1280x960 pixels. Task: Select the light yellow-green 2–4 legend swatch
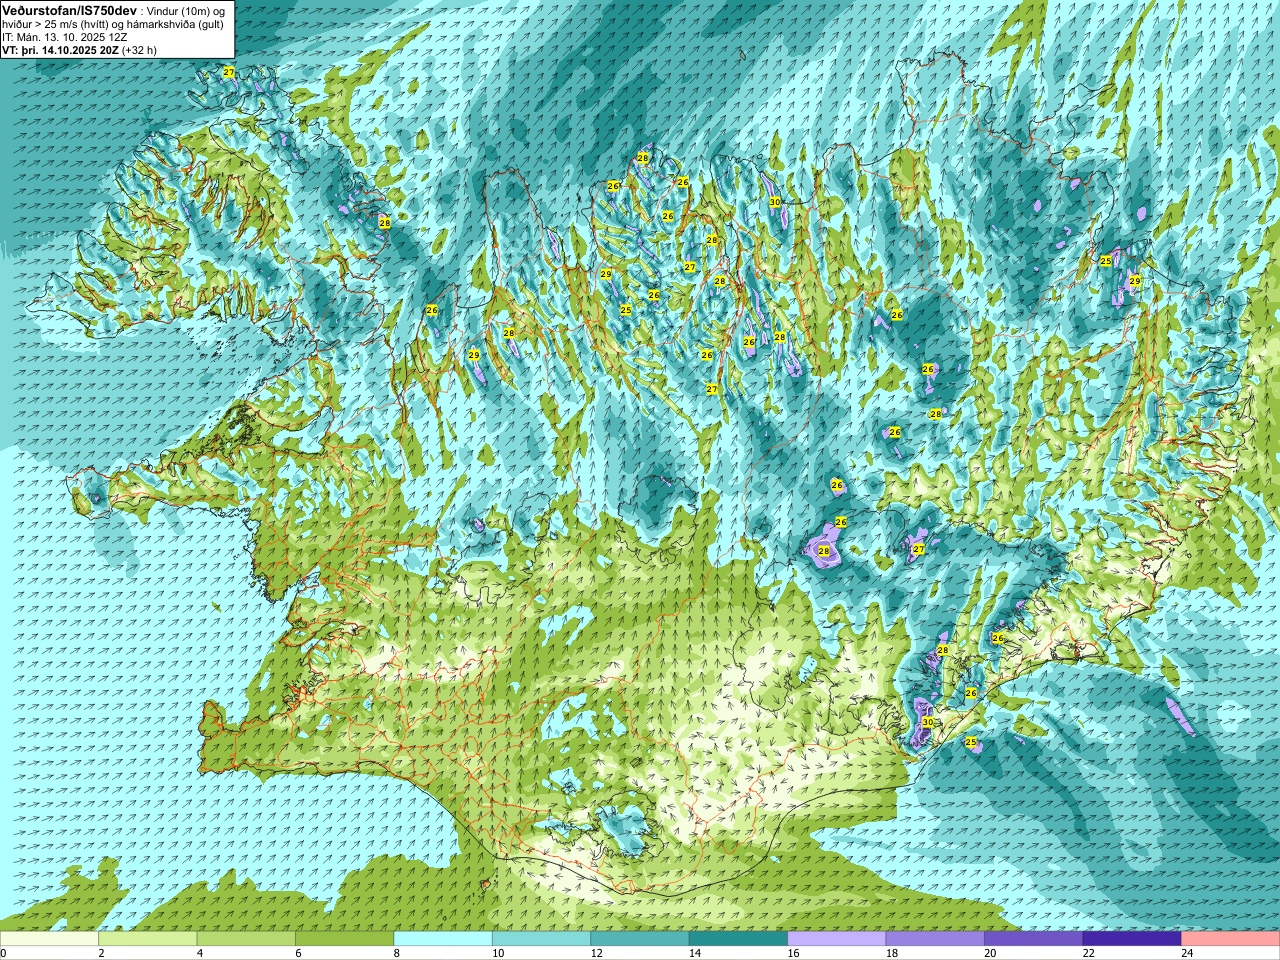point(147,939)
